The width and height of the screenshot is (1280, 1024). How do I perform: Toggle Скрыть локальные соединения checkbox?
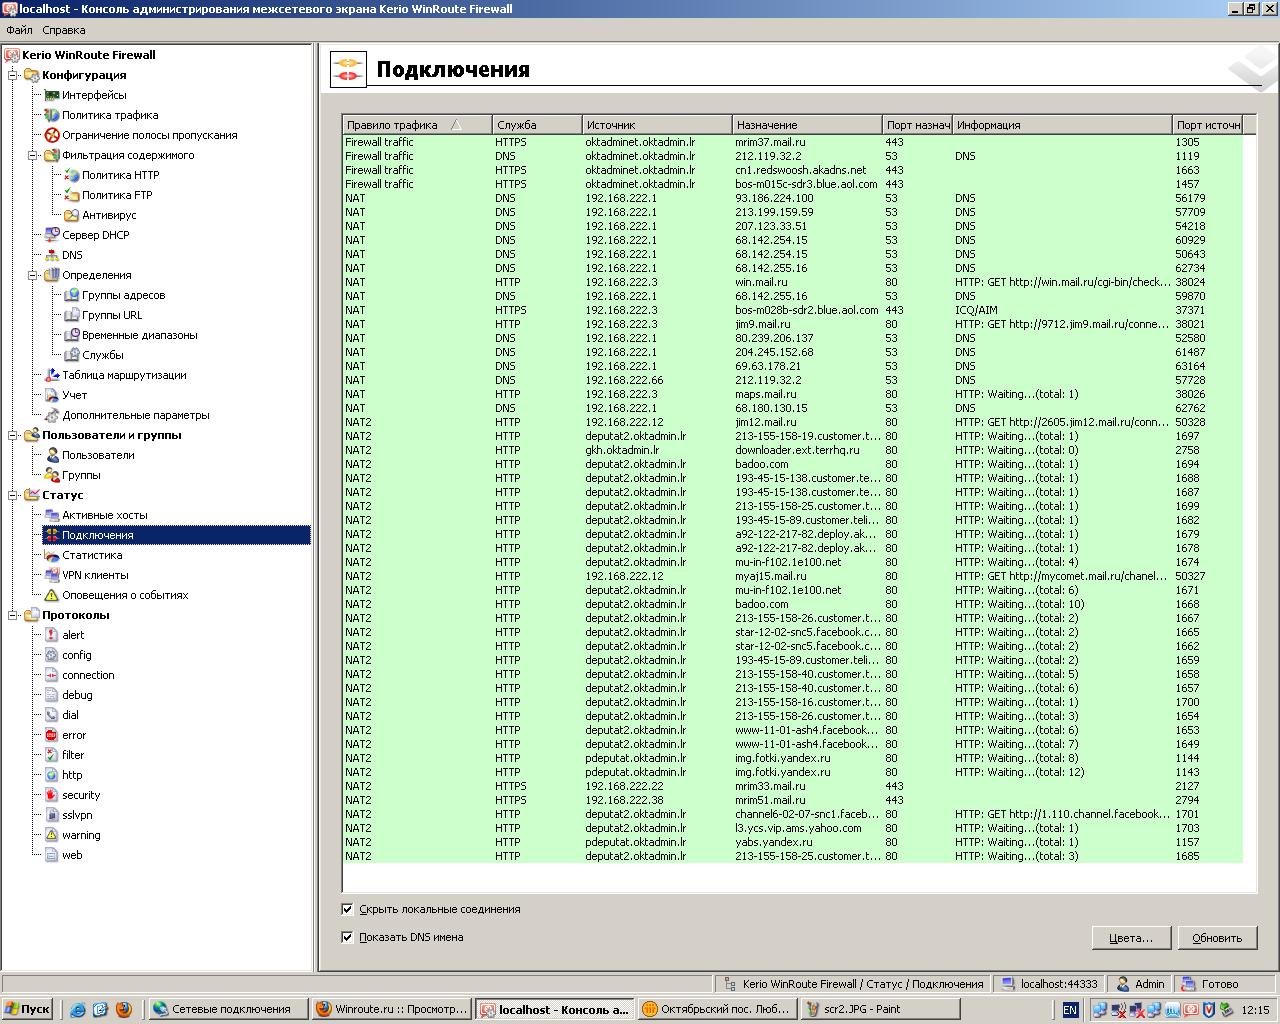347,909
